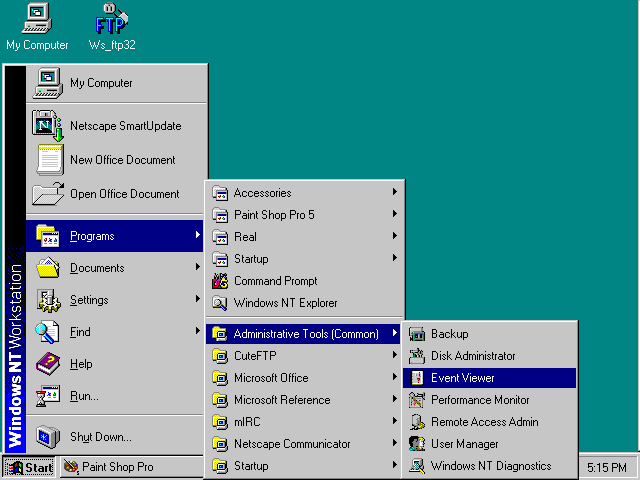The width and height of the screenshot is (640, 480).
Task: Open the Settings menu entry
Action: pyautogui.click(x=115, y=300)
